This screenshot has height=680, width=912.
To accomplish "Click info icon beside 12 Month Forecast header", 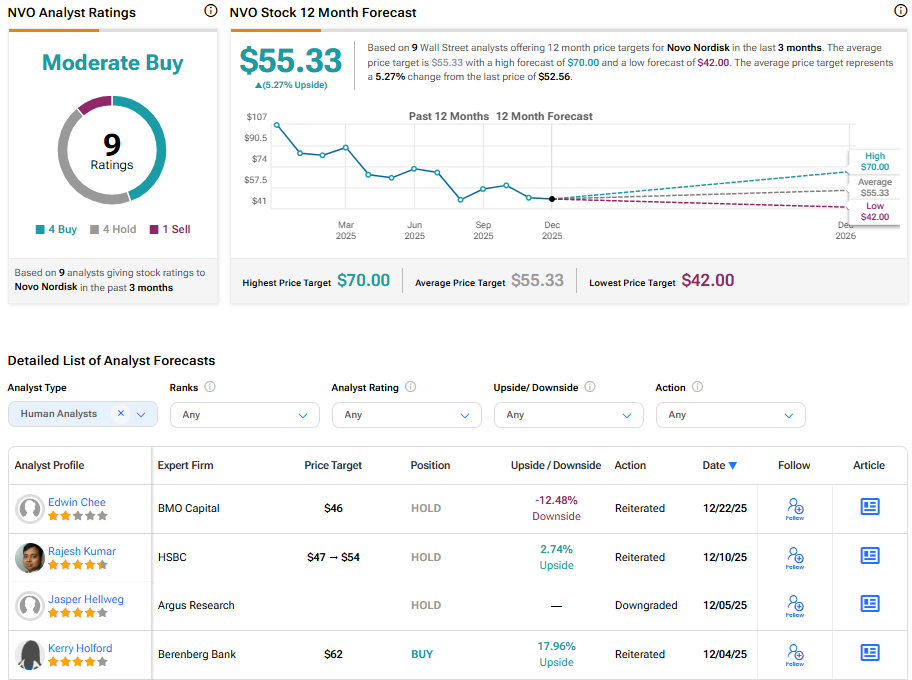I will click(x=900, y=11).
